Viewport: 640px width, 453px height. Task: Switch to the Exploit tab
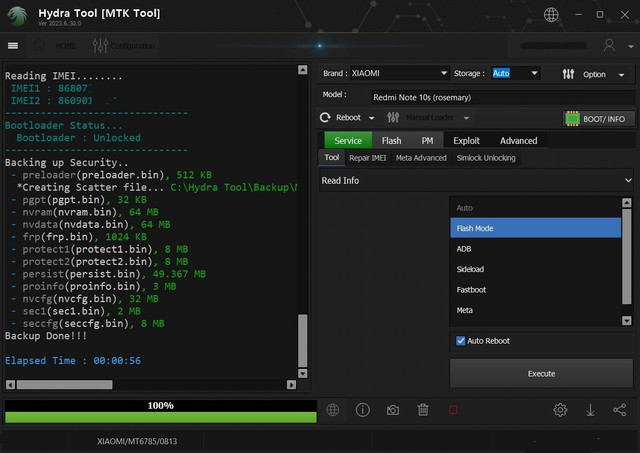click(466, 140)
